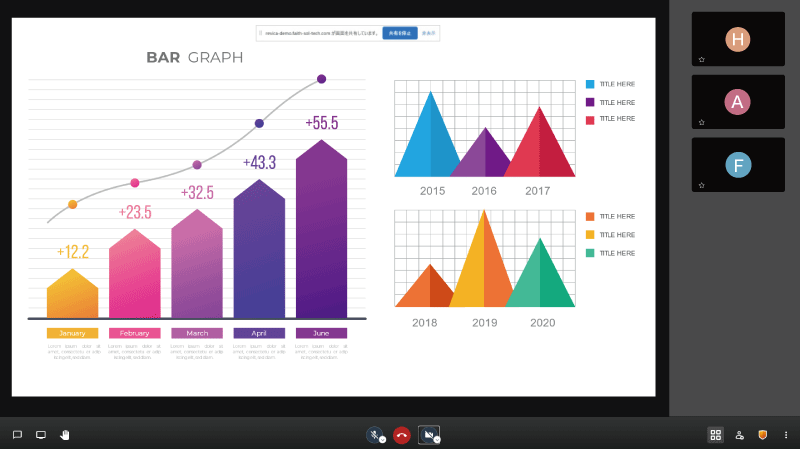The image size is (800, 449).
Task: Click blue legend swatch in upper chart
Action: [590, 84]
